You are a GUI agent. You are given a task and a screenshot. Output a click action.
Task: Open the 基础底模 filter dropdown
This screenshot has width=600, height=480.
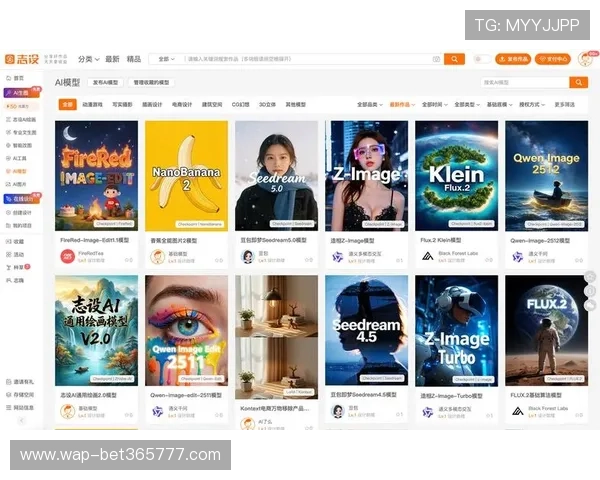pyautogui.click(x=499, y=104)
